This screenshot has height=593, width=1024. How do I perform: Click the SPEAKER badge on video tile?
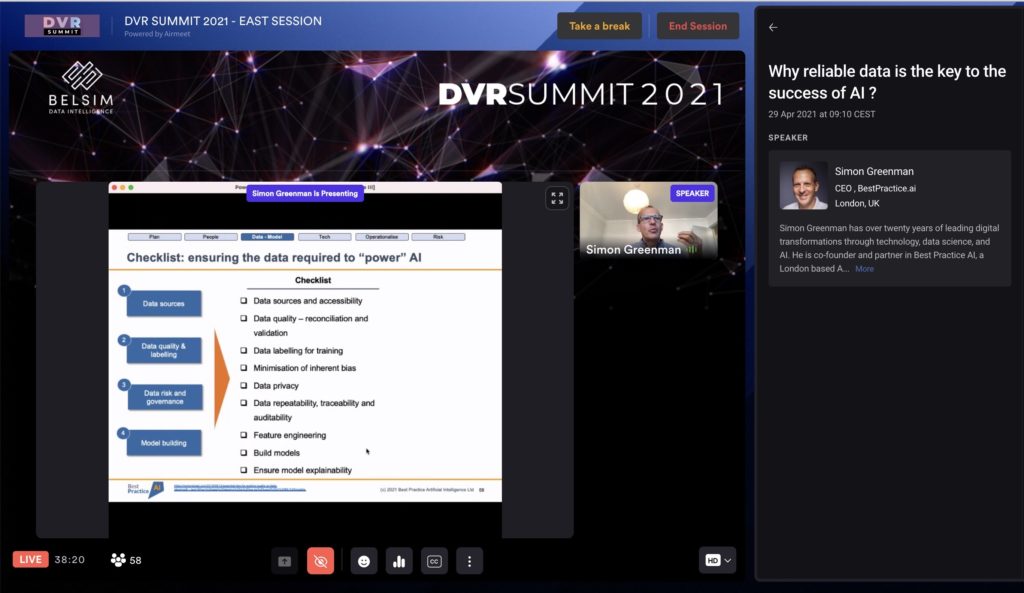pyautogui.click(x=692, y=193)
